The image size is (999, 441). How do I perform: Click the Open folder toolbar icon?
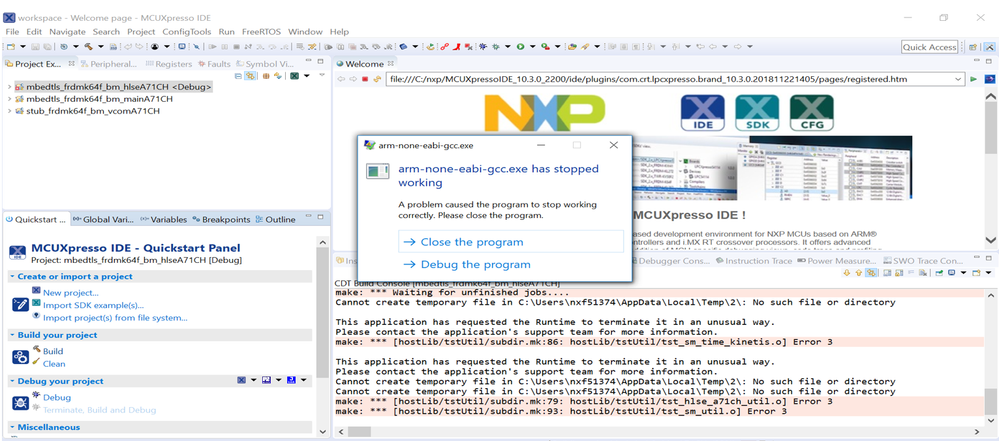571,47
